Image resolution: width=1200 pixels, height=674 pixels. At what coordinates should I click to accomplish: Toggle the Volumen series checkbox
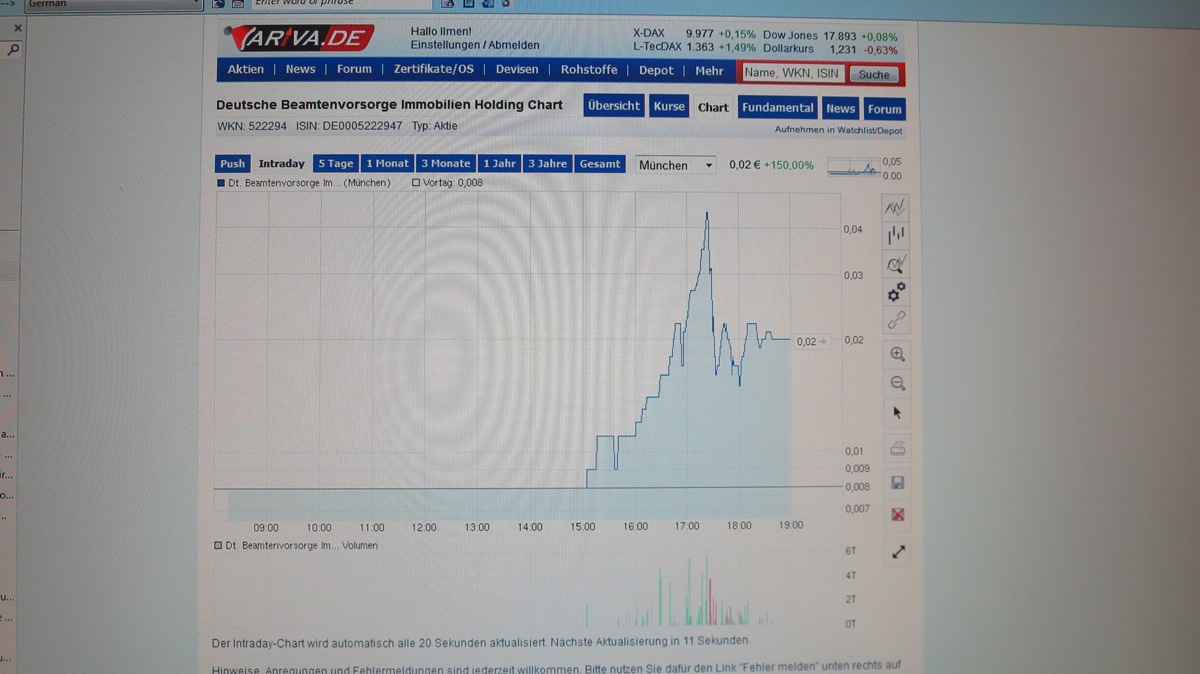tap(218, 546)
